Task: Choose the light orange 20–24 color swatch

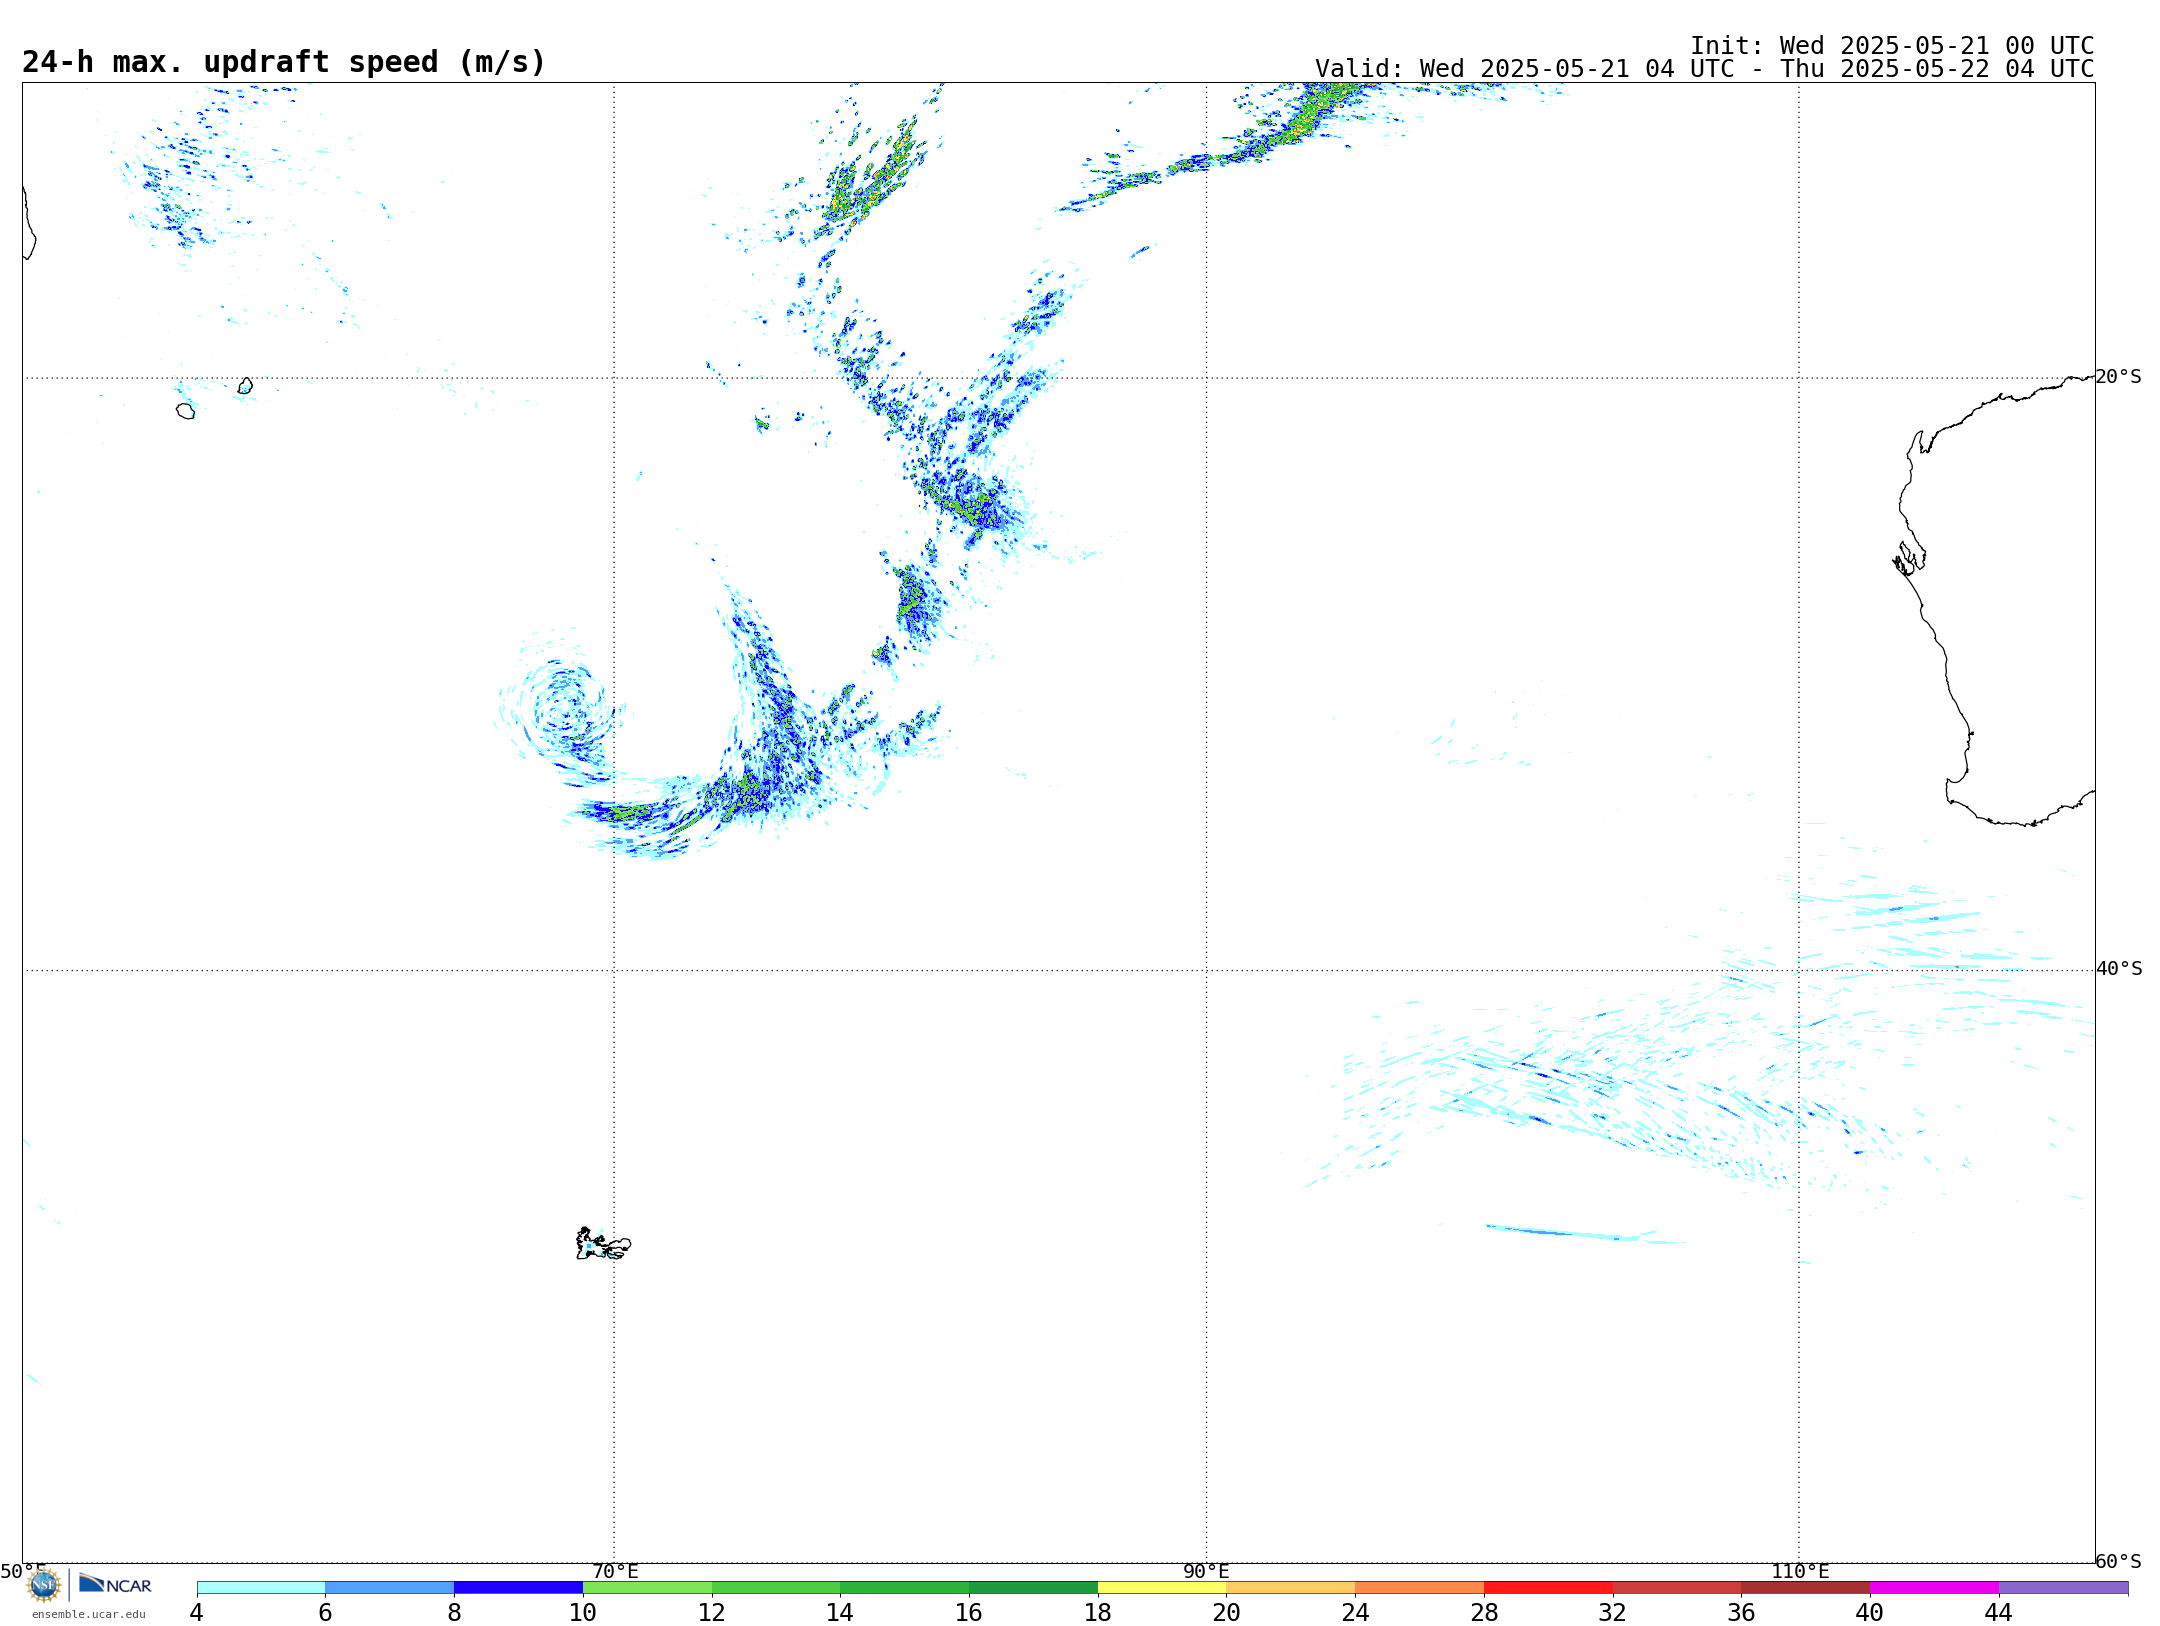Action: (1291, 1587)
